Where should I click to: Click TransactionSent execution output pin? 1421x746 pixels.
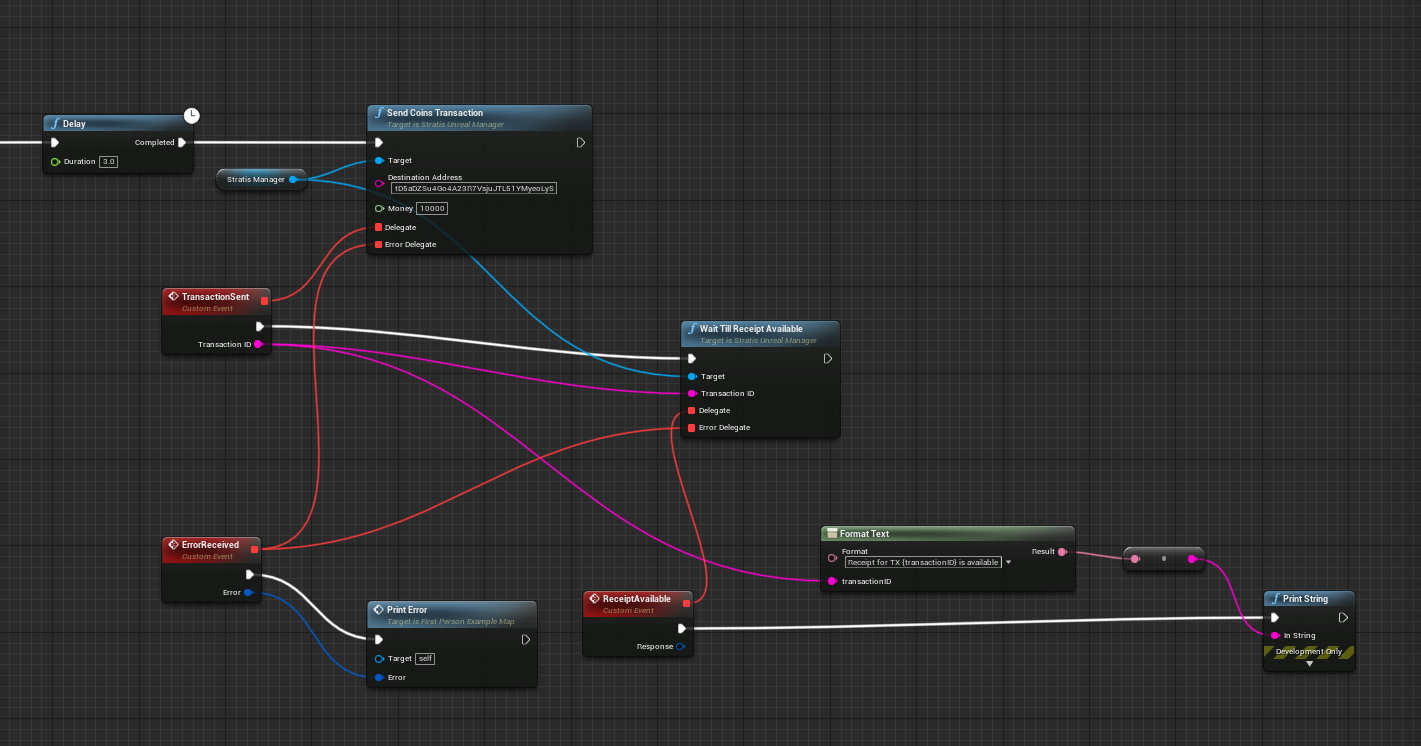coord(259,326)
